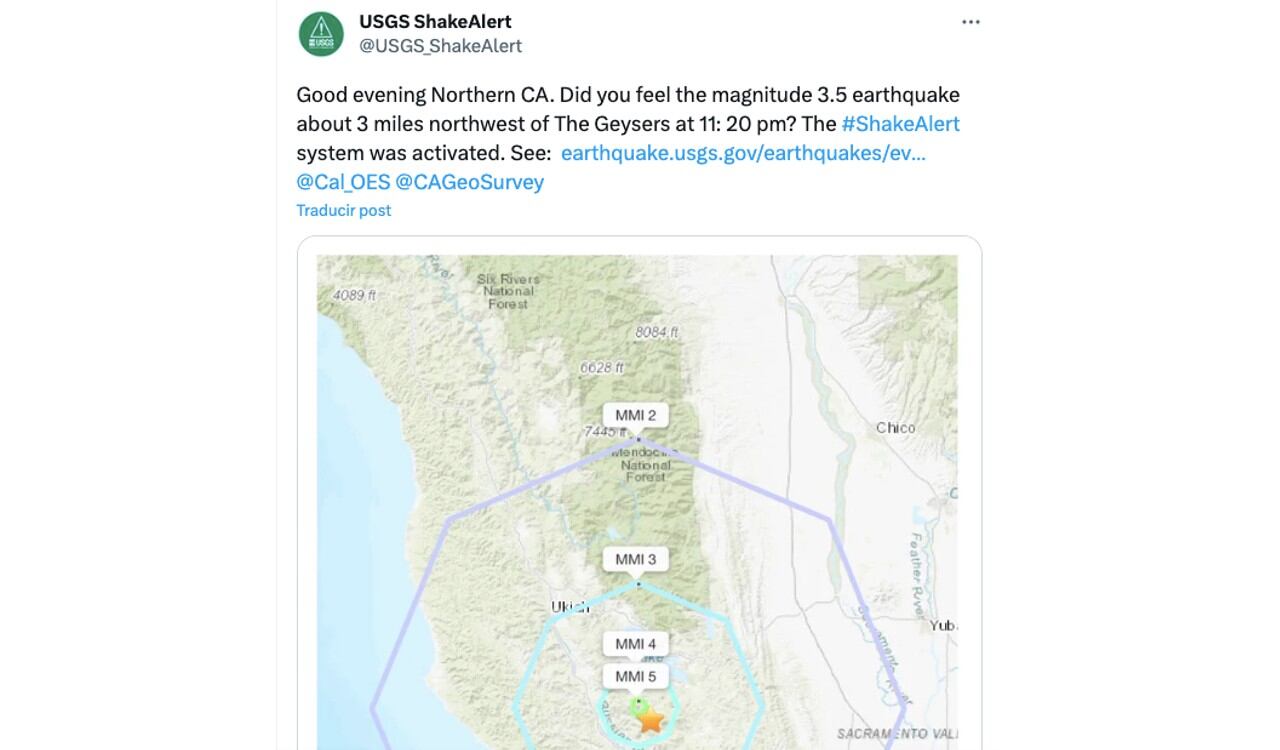
Task: Click the @USGS_ShakeAlert handle
Action: pos(438,44)
